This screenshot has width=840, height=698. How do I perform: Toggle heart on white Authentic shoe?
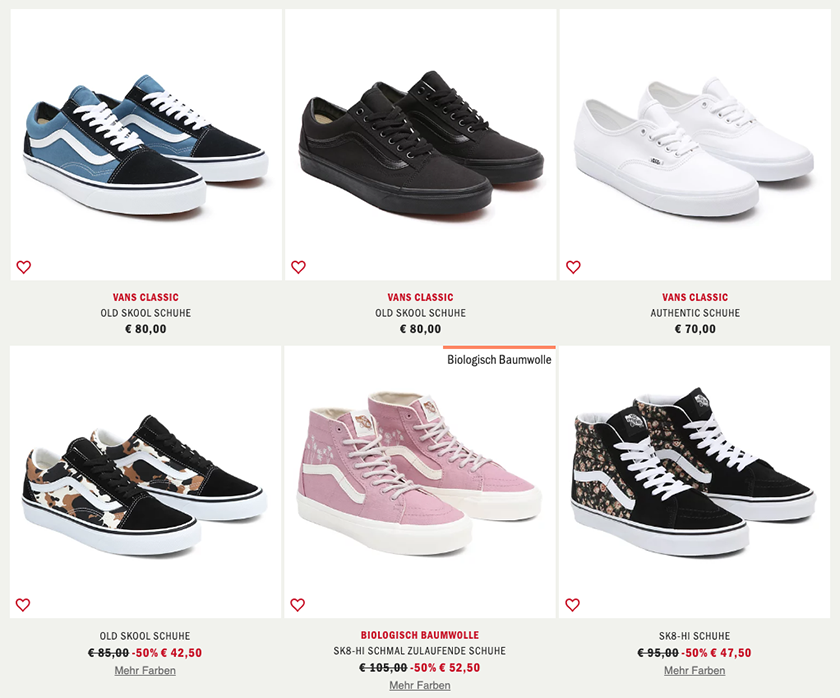(x=573, y=267)
